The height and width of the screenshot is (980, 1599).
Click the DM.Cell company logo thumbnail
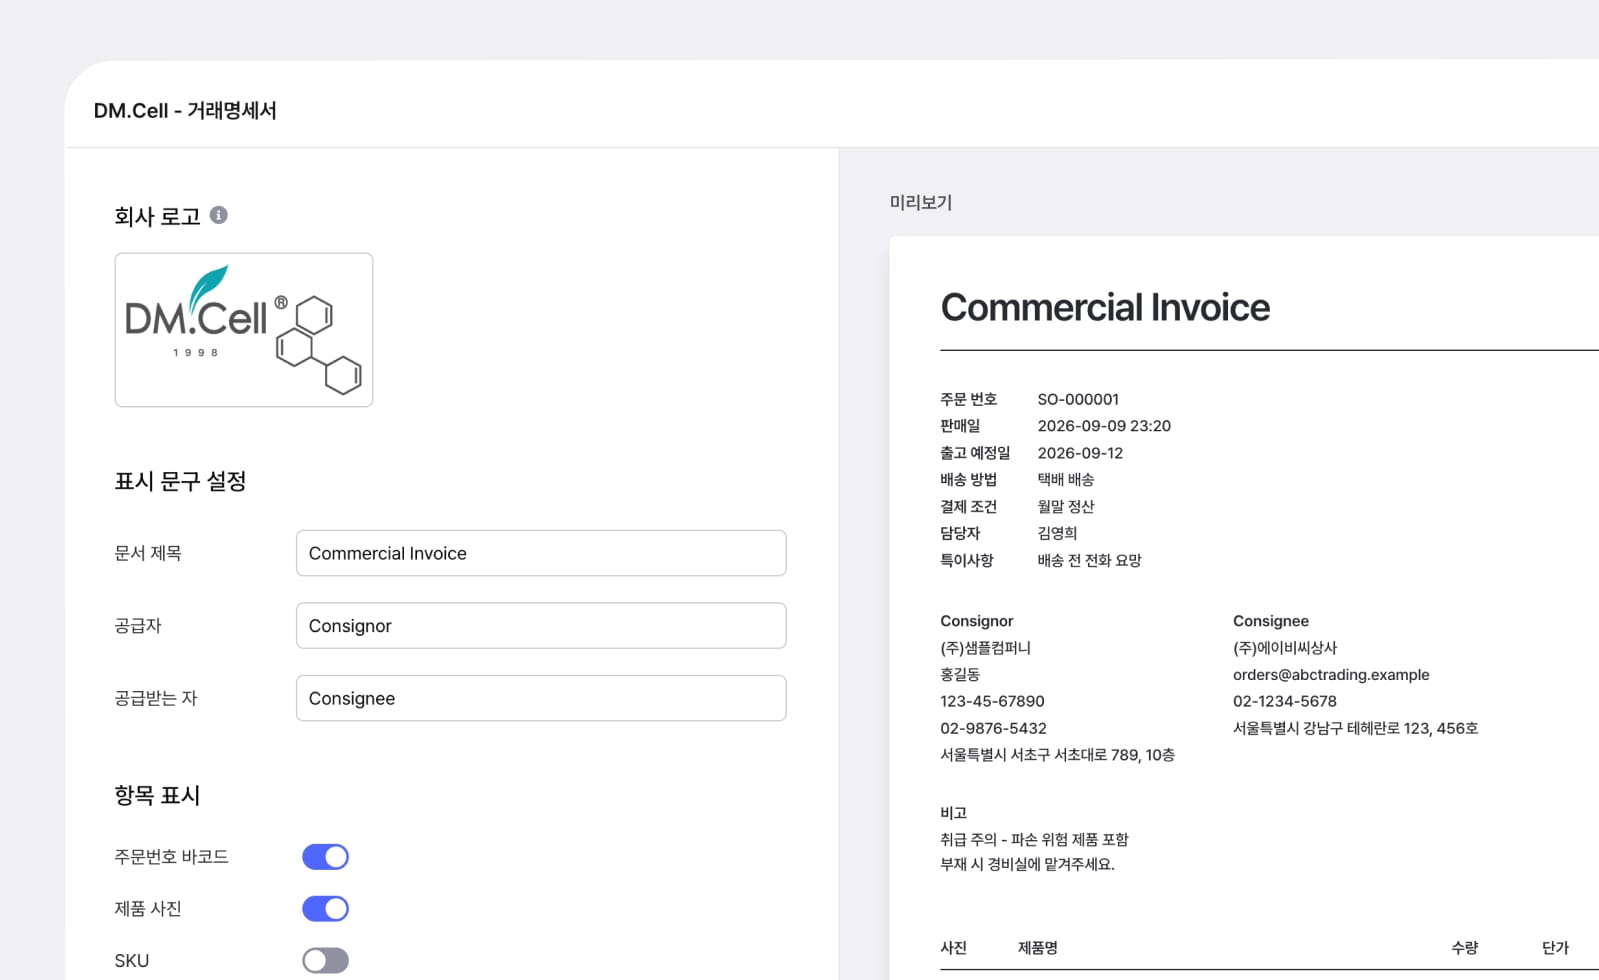pyautogui.click(x=244, y=330)
